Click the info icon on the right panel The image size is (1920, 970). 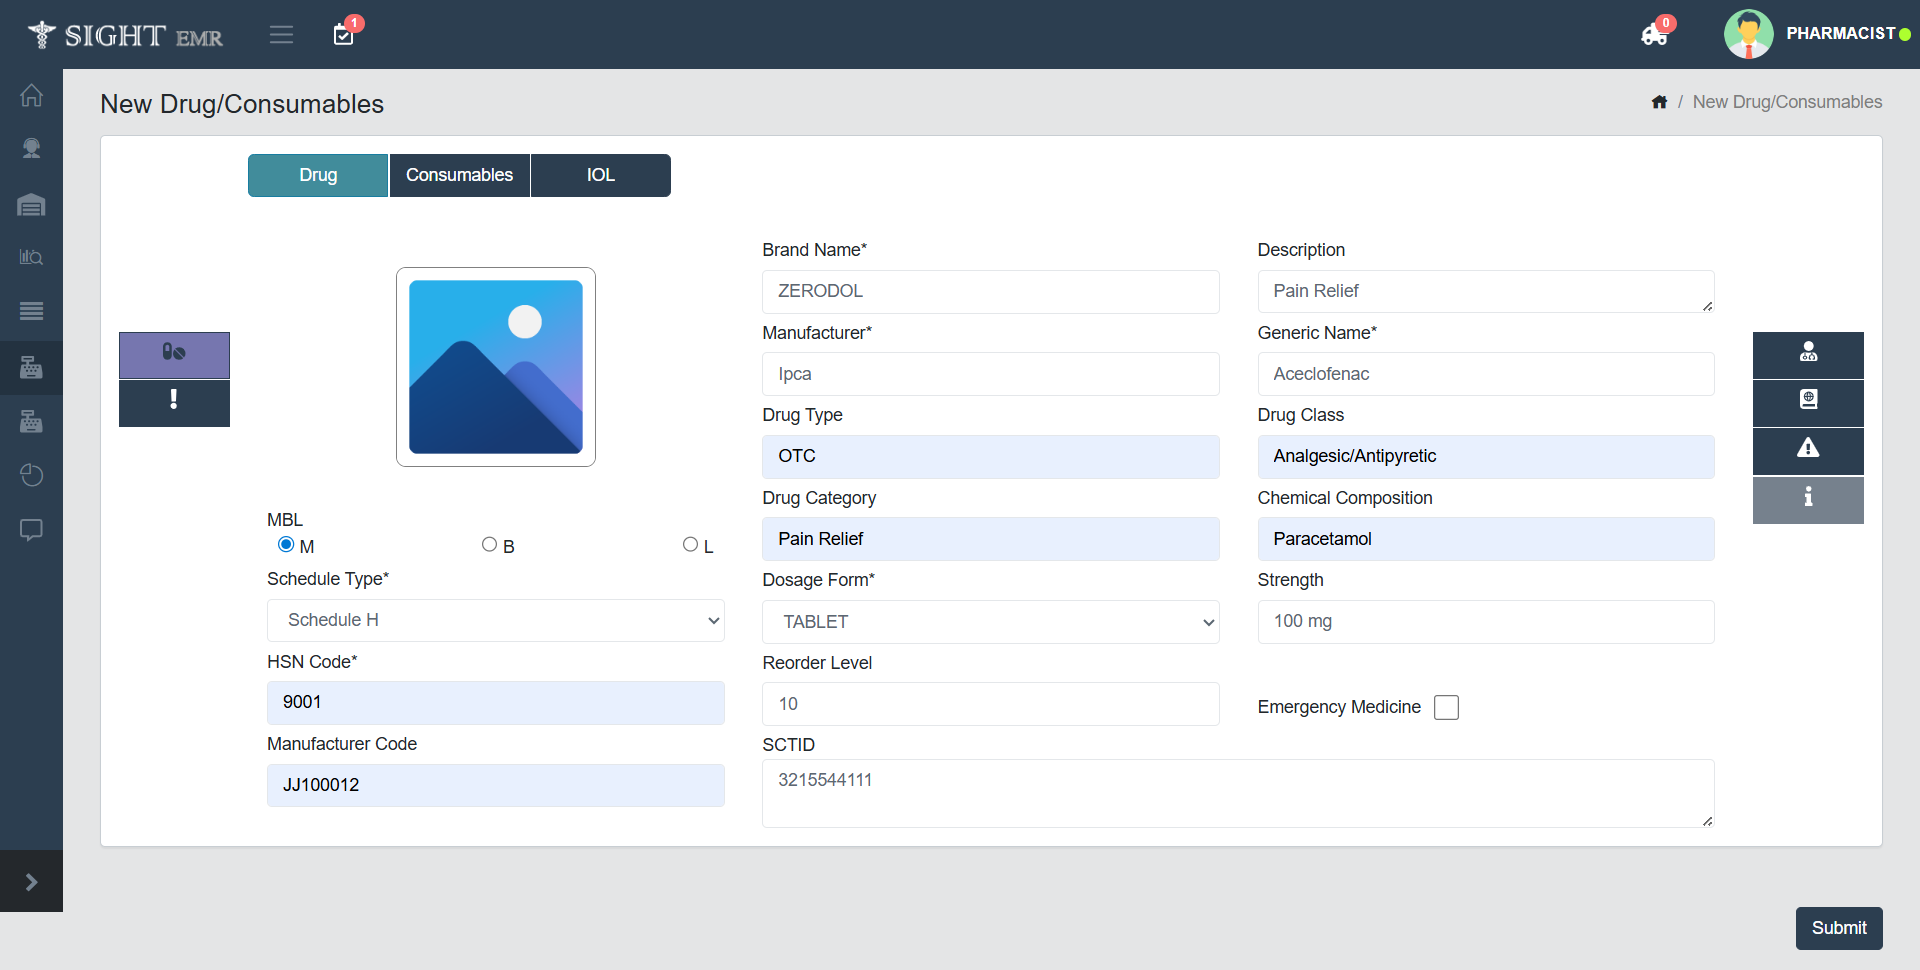tap(1807, 498)
